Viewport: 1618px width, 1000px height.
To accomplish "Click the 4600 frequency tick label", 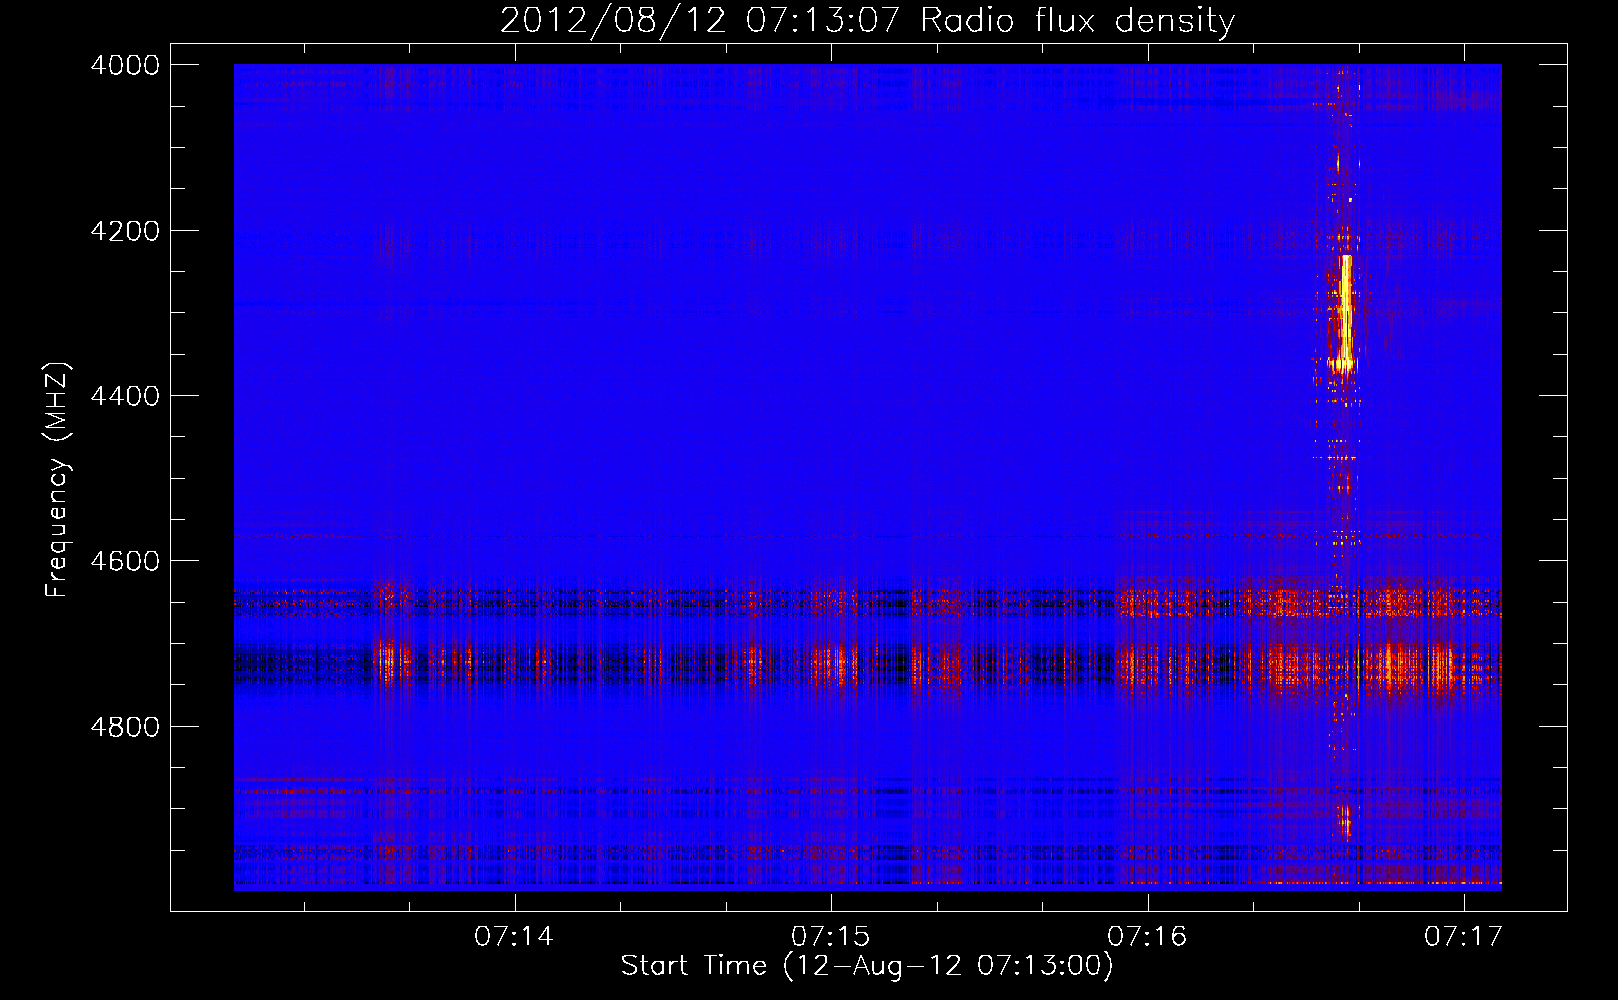I will click(125, 561).
